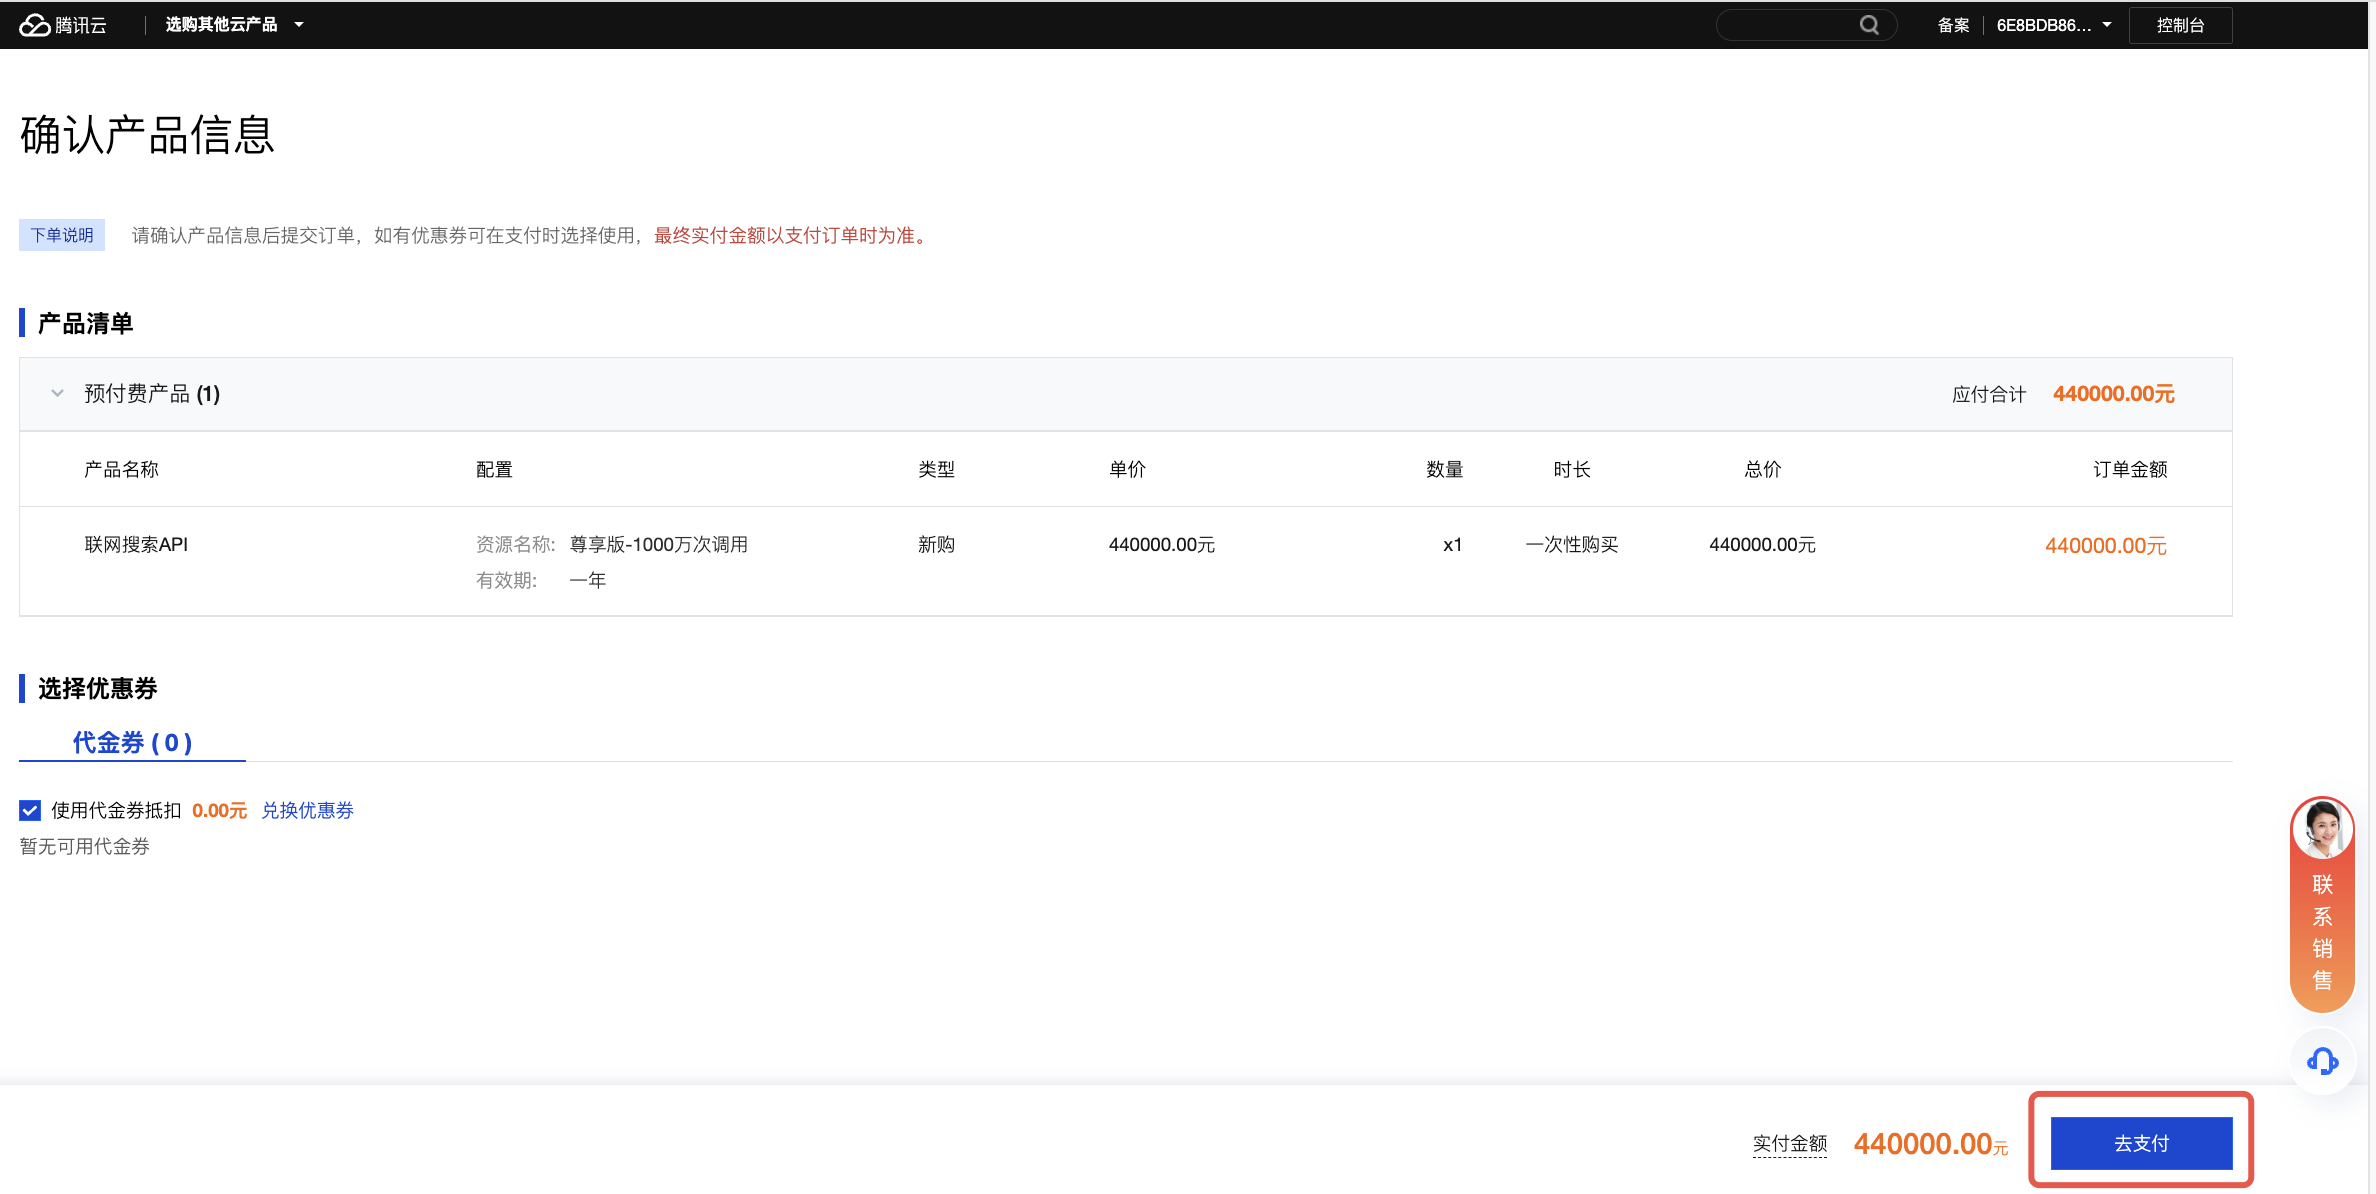
Task: Click the top search input field
Action: 1787,25
